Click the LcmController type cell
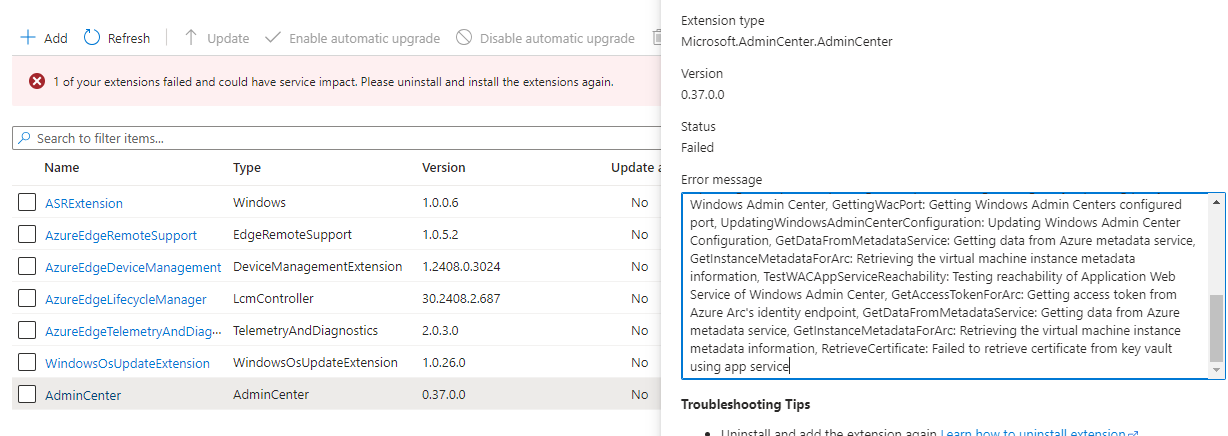This screenshot has height=436, width=1228. 273,299
